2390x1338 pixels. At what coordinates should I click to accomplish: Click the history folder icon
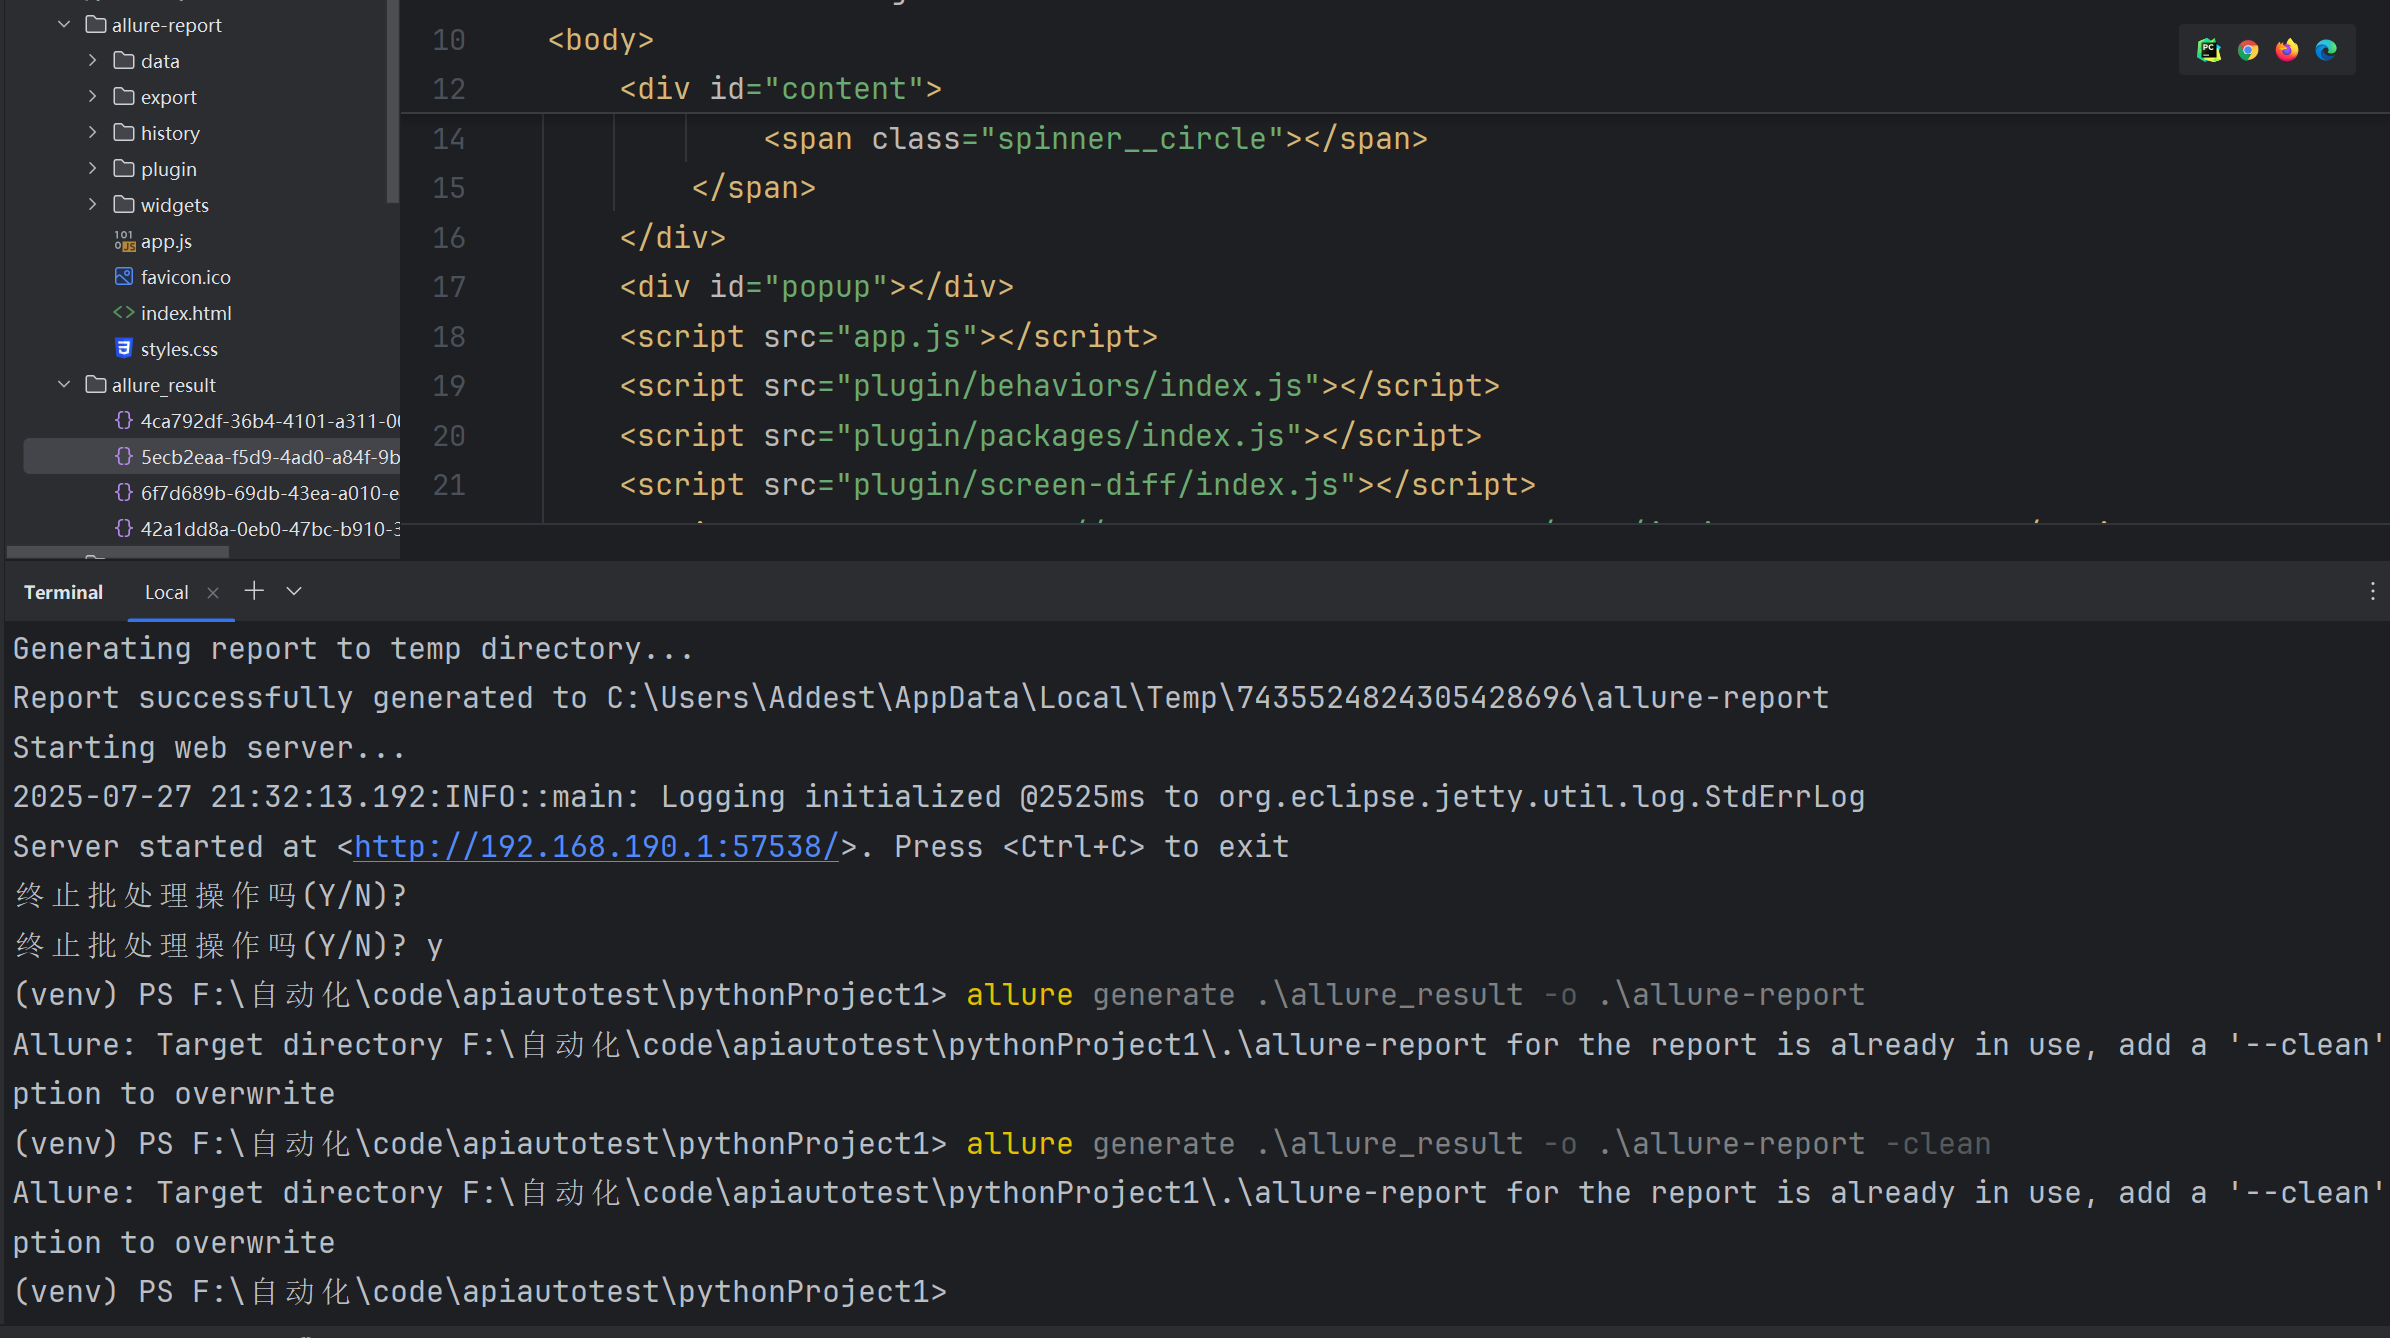[x=124, y=132]
